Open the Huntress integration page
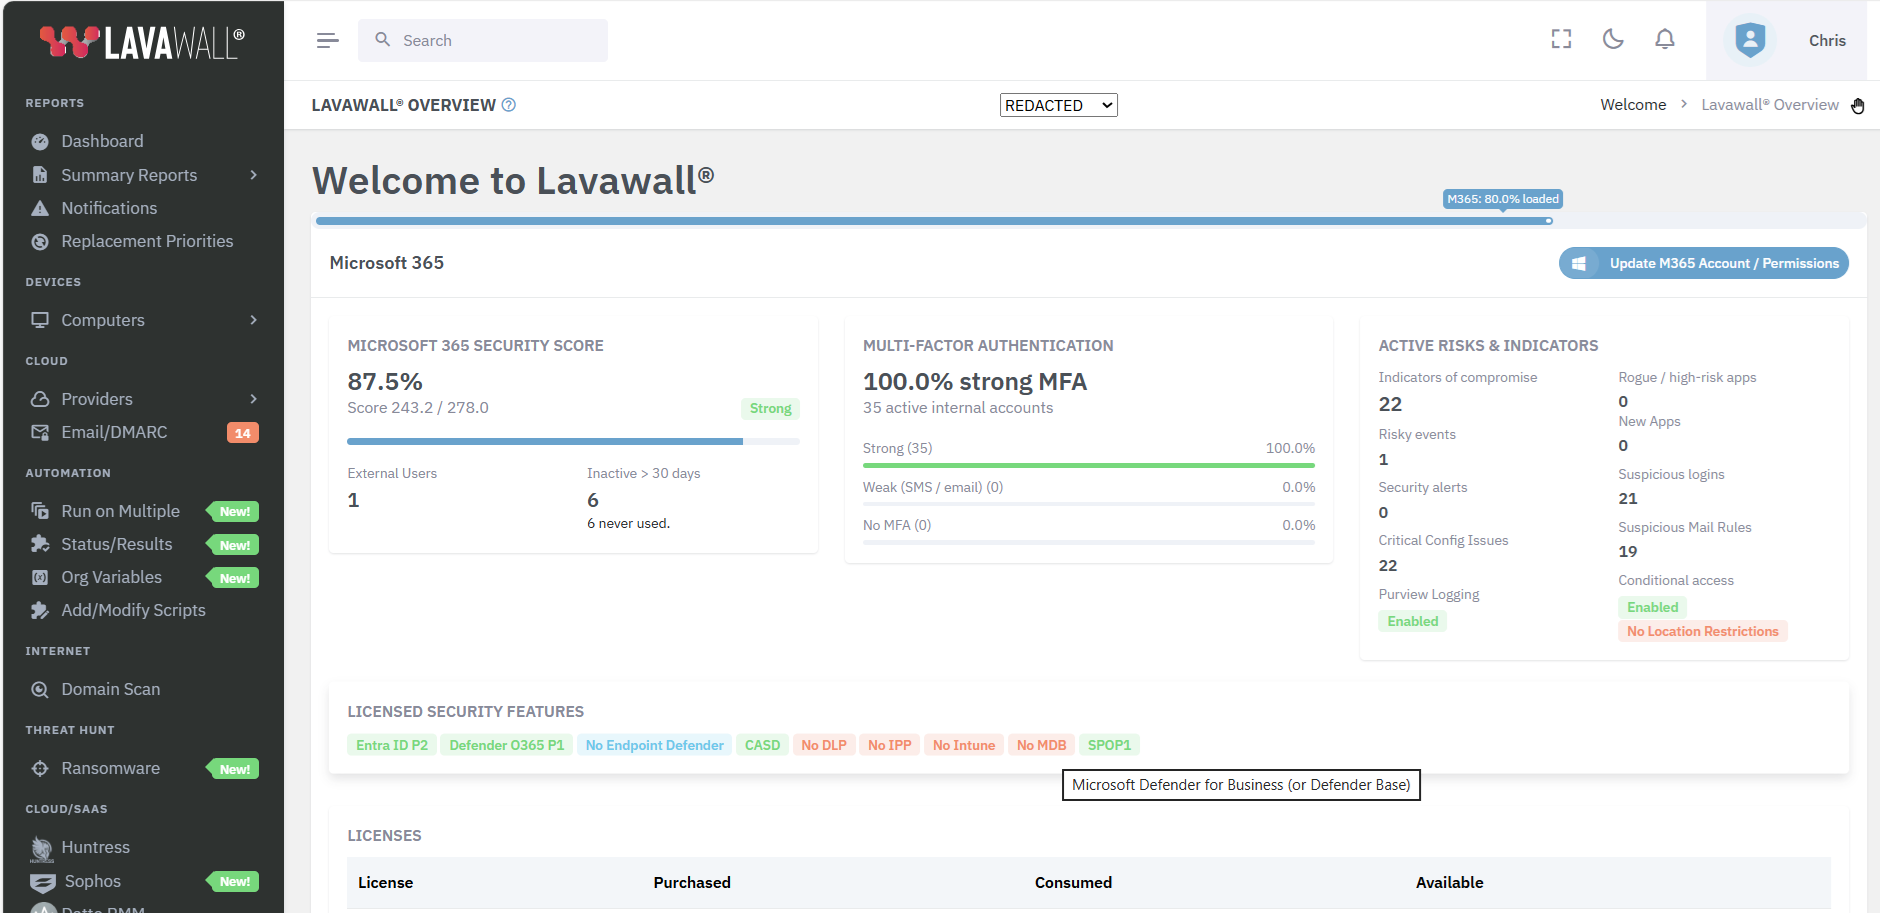Image resolution: width=1880 pixels, height=913 pixels. point(95,847)
